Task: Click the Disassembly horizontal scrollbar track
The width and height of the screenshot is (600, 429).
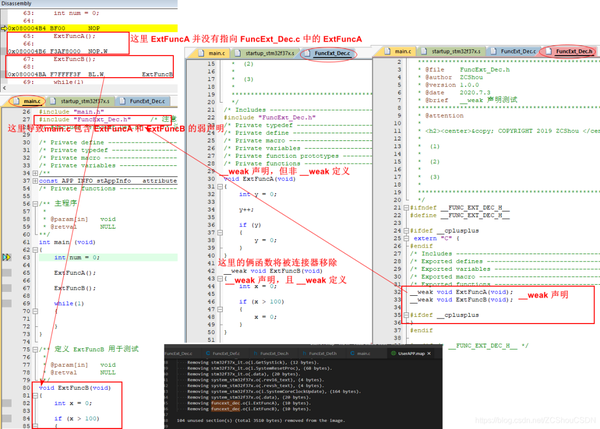Action: (x=92, y=88)
